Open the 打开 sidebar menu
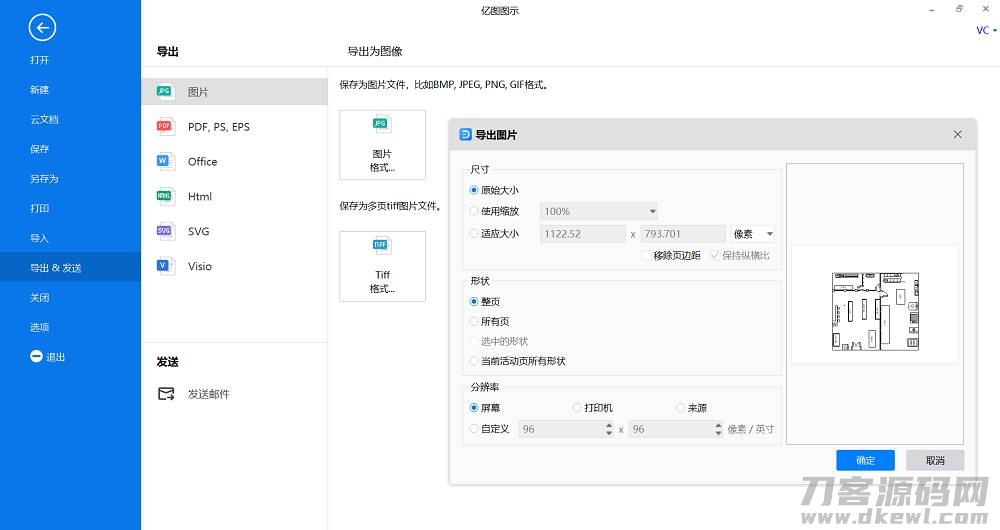1000x530 pixels. (x=40, y=60)
